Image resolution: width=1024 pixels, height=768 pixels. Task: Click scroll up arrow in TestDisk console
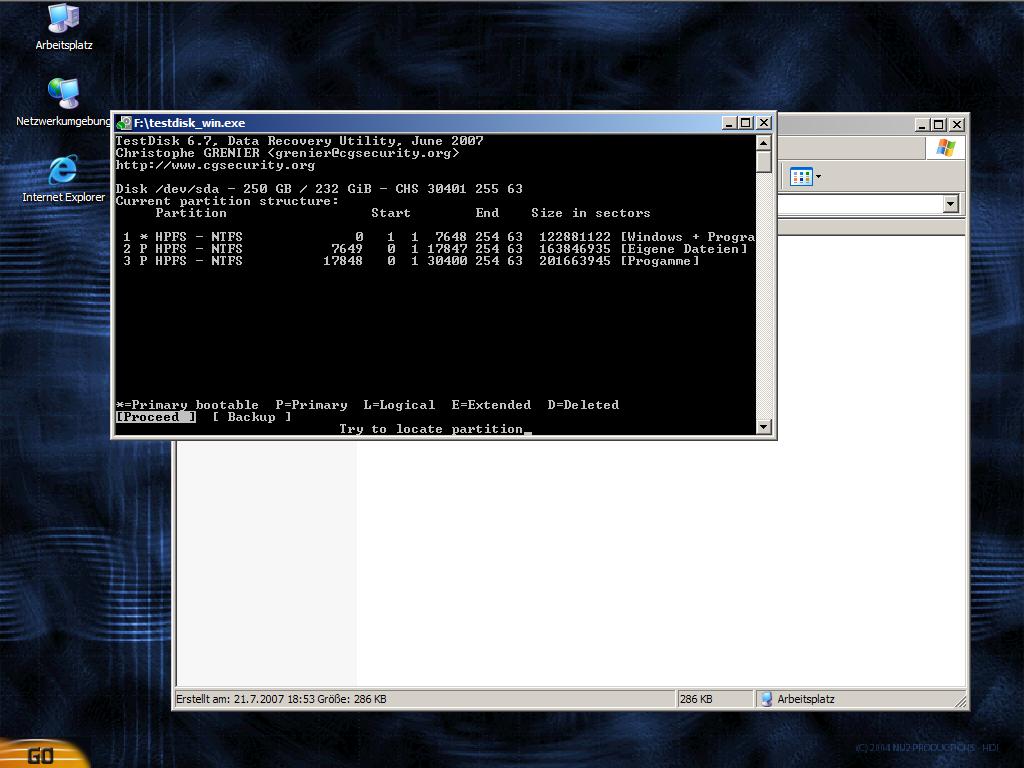pyautogui.click(x=763, y=142)
